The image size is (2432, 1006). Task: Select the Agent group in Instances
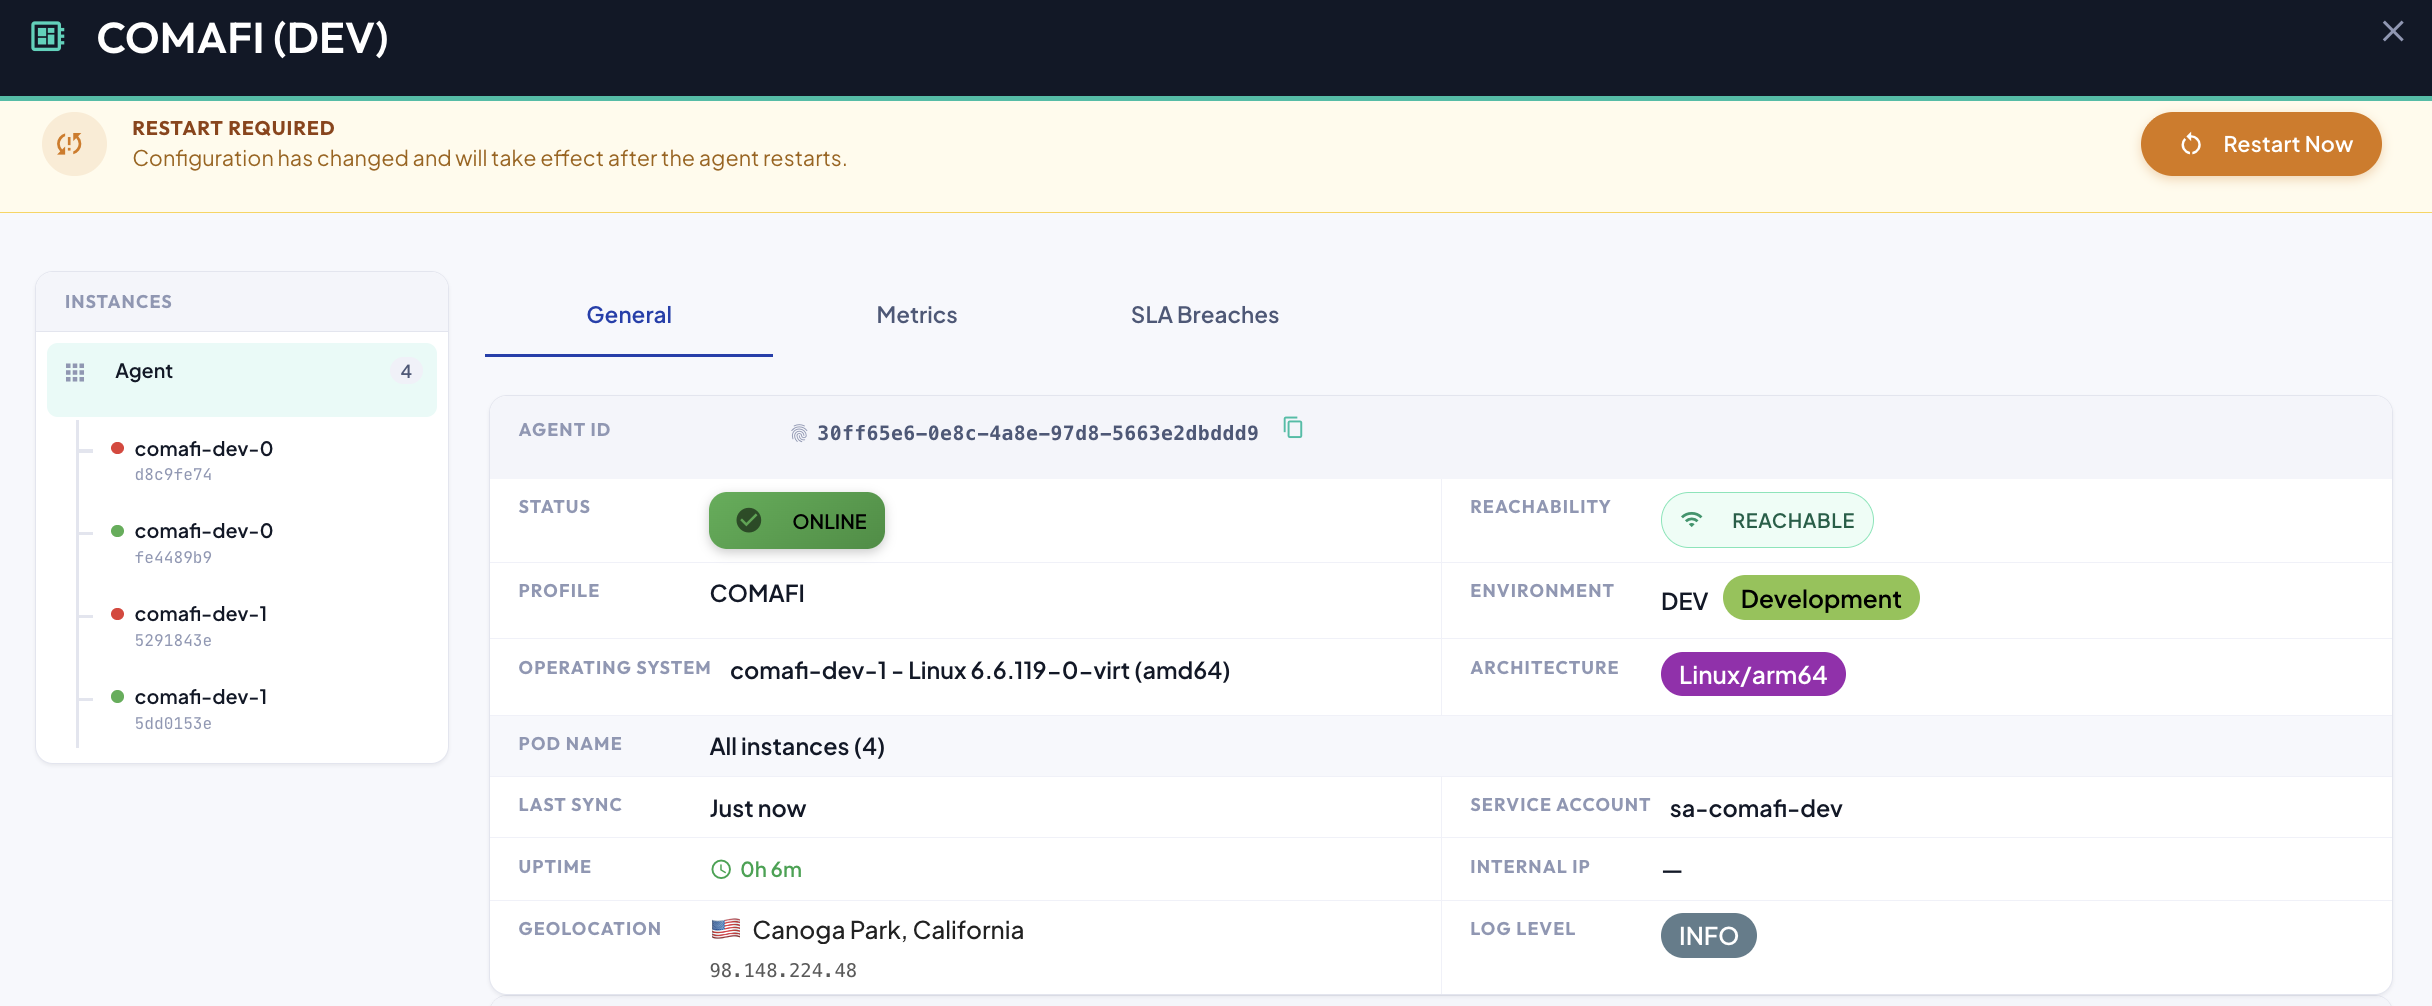(242, 379)
